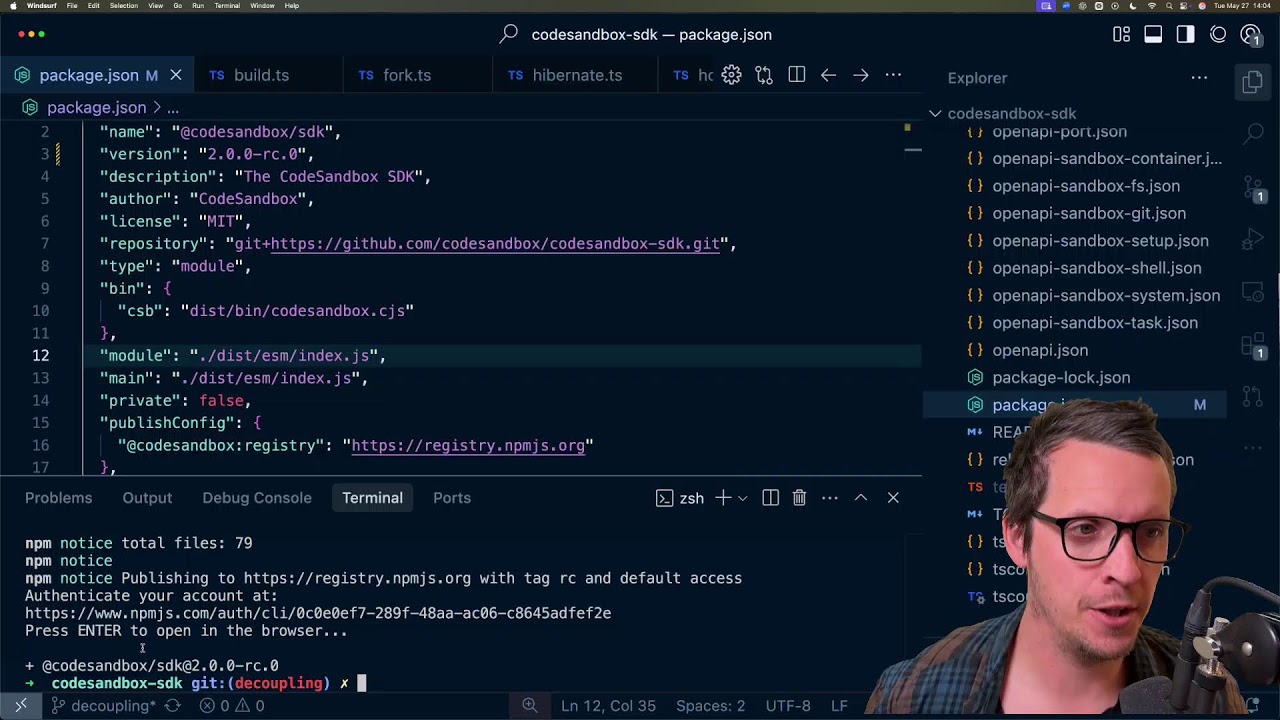Open the registry.npmjs.org link in editor
Image resolution: width=1280 pixels, height=720 pixels.
coord(468,446)
